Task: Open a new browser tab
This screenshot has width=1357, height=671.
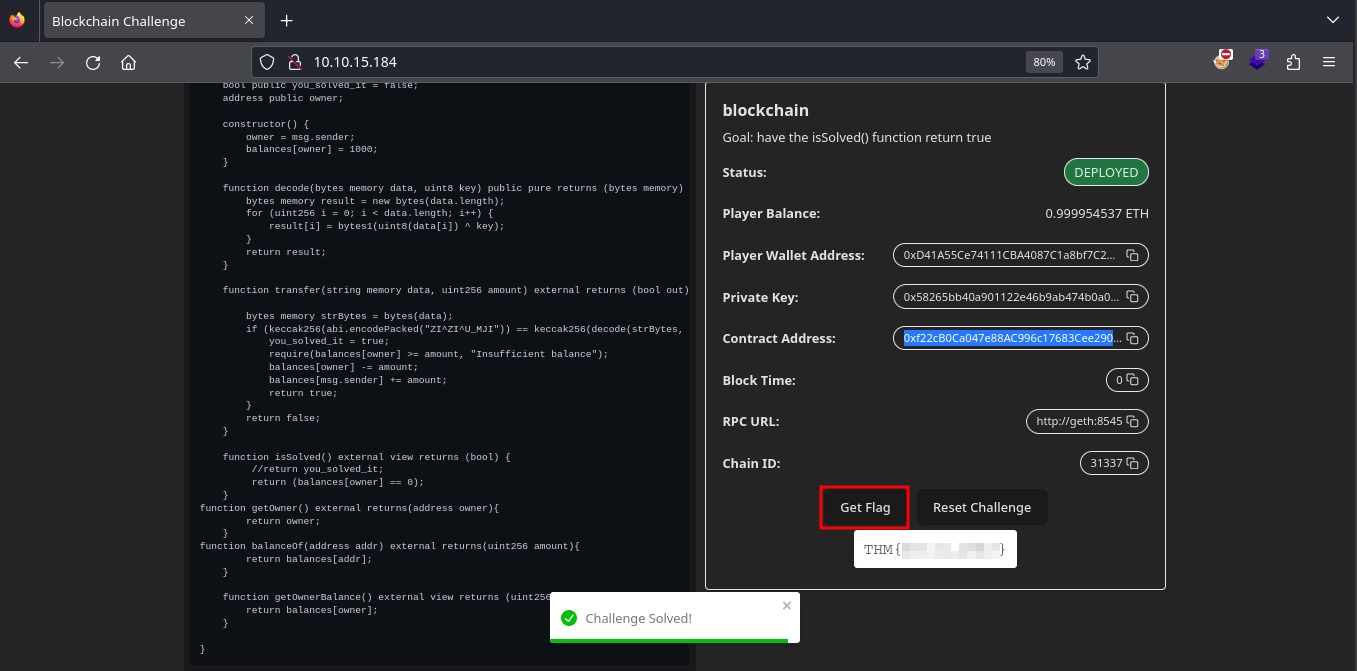Action: [286, 21]
